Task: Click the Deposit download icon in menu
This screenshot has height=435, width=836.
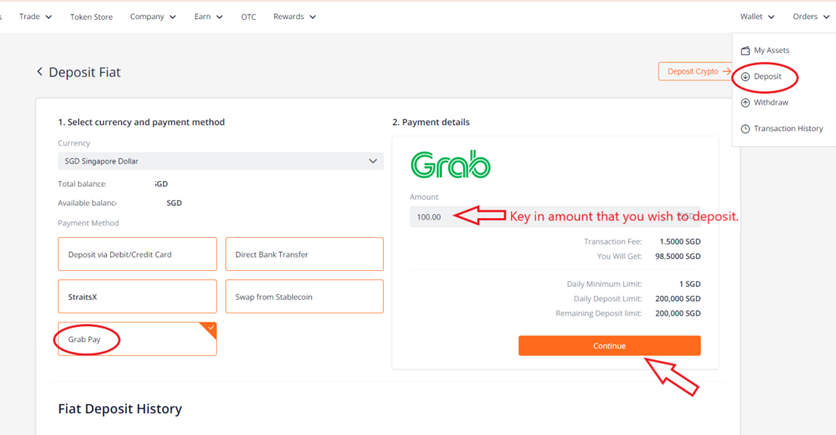Action: pos(745,77)
